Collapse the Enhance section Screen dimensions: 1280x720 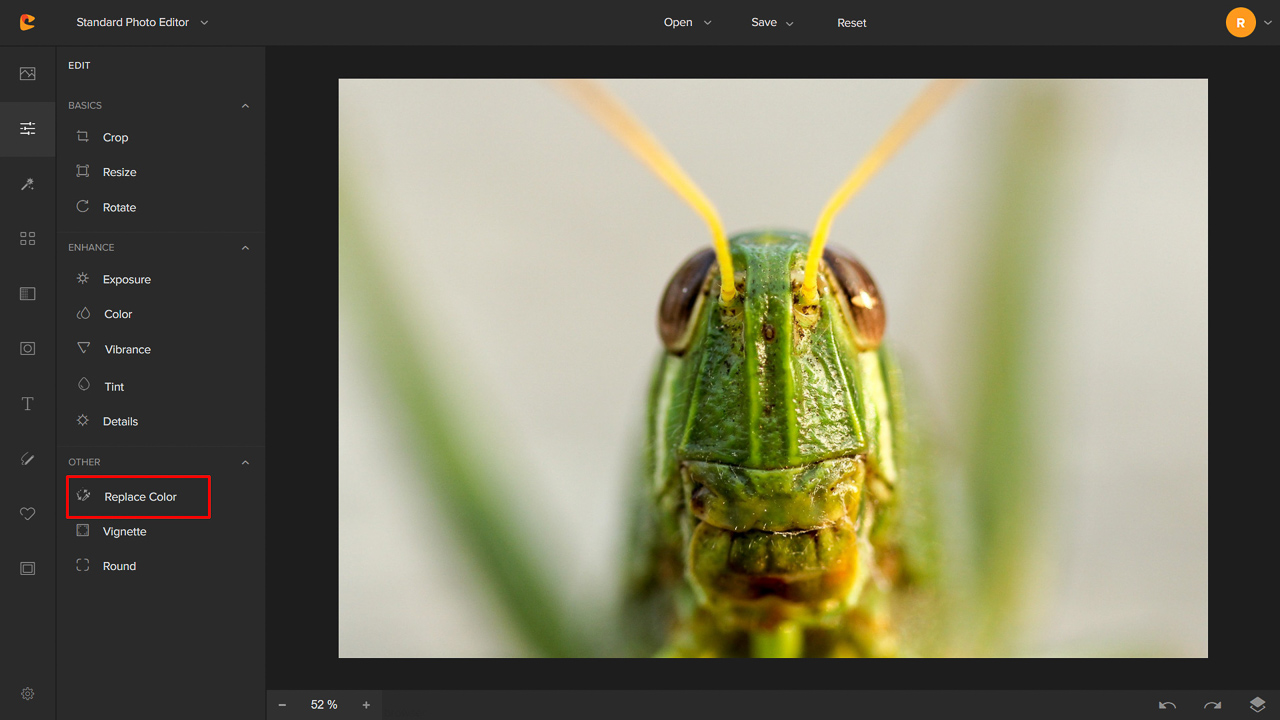click(245, 248)
